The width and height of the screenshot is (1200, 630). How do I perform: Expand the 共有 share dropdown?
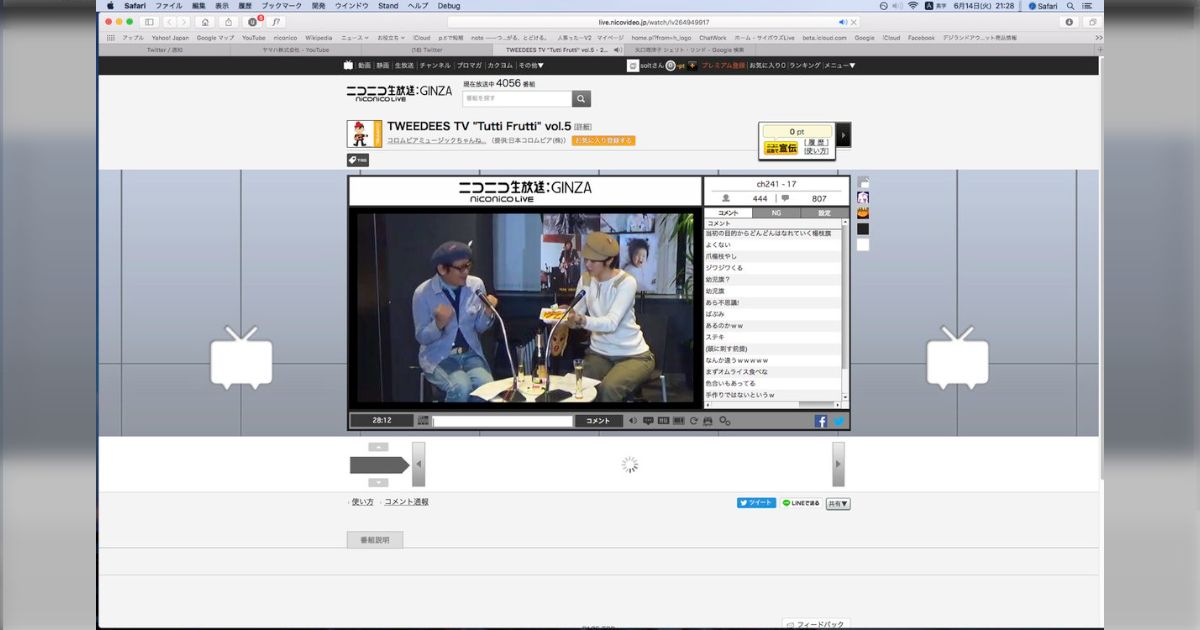838,504
